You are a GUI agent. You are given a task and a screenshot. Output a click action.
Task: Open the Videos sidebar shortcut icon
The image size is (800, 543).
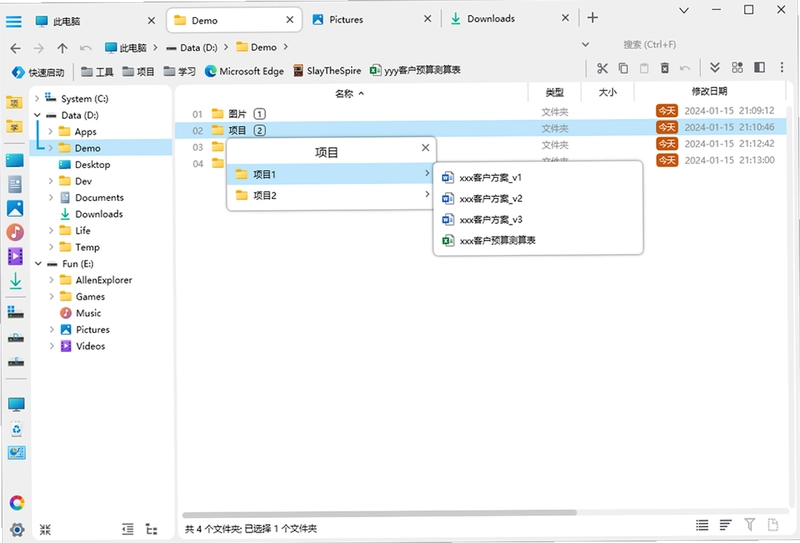[15, 256]
